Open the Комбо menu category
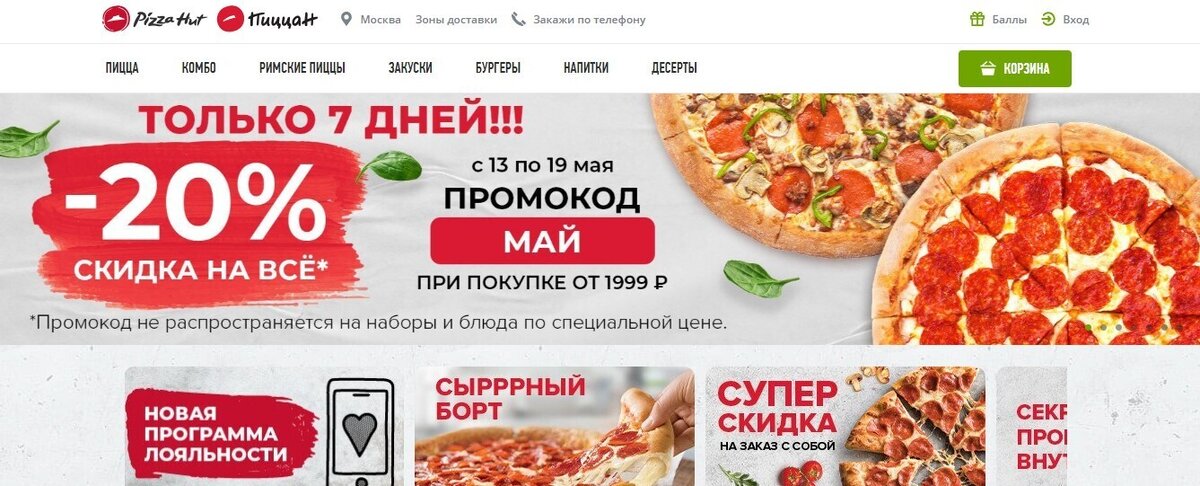This screenshot has width=1200, height=486. (x=199, y=69)
